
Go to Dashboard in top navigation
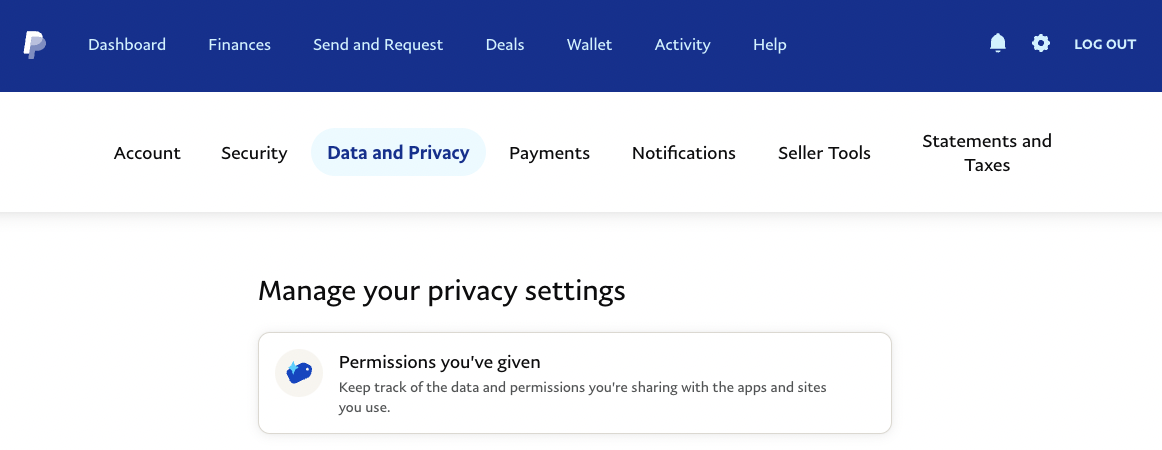(127, 44)
